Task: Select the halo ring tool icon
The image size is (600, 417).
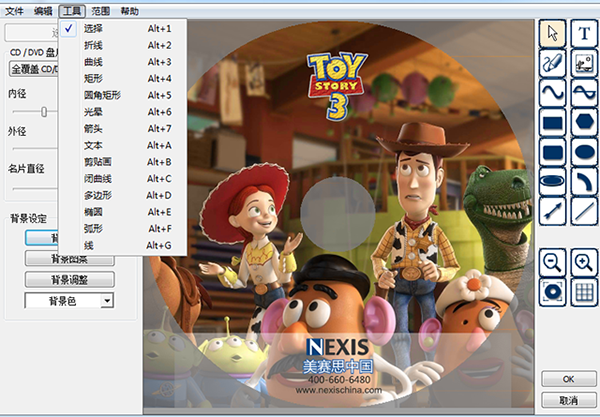Action: point(552,181)
